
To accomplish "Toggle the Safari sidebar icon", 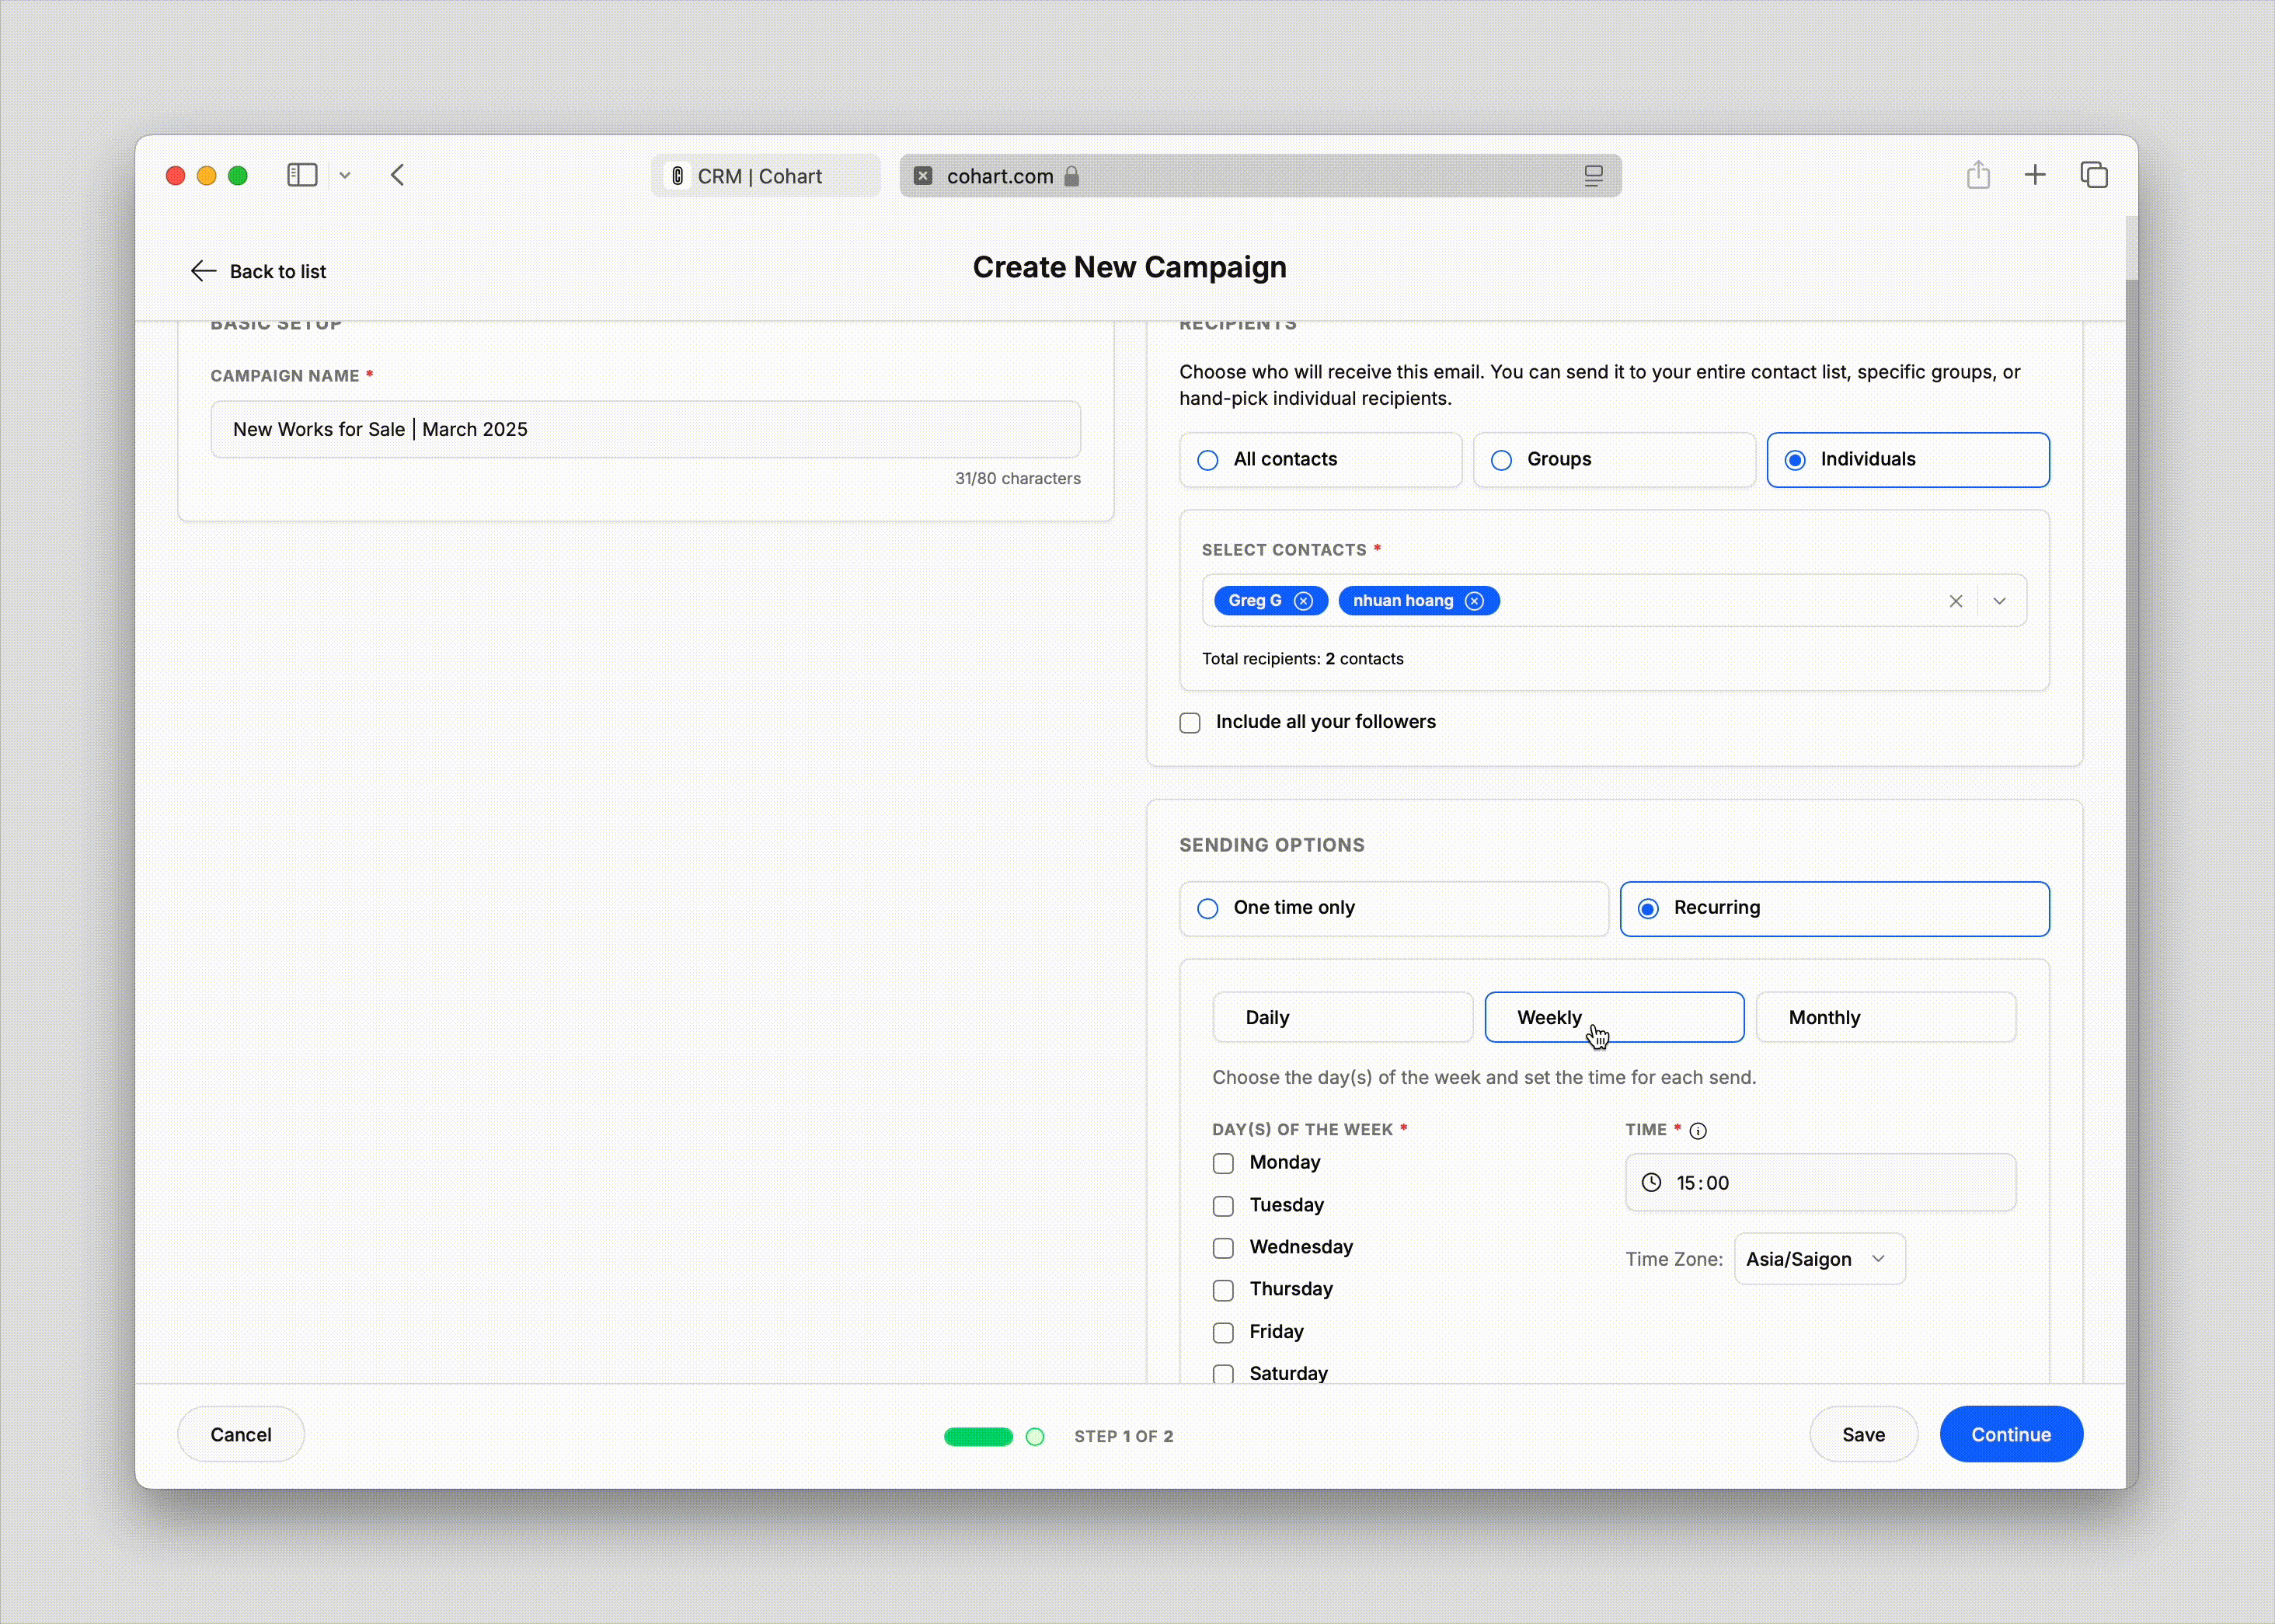I will [302, 175].
